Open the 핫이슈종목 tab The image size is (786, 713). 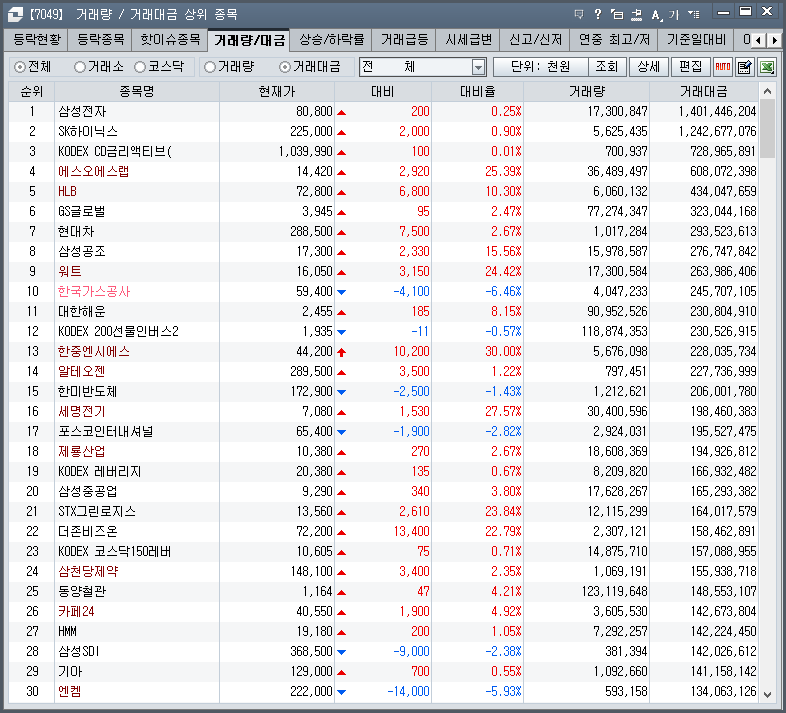click(170, 40)
